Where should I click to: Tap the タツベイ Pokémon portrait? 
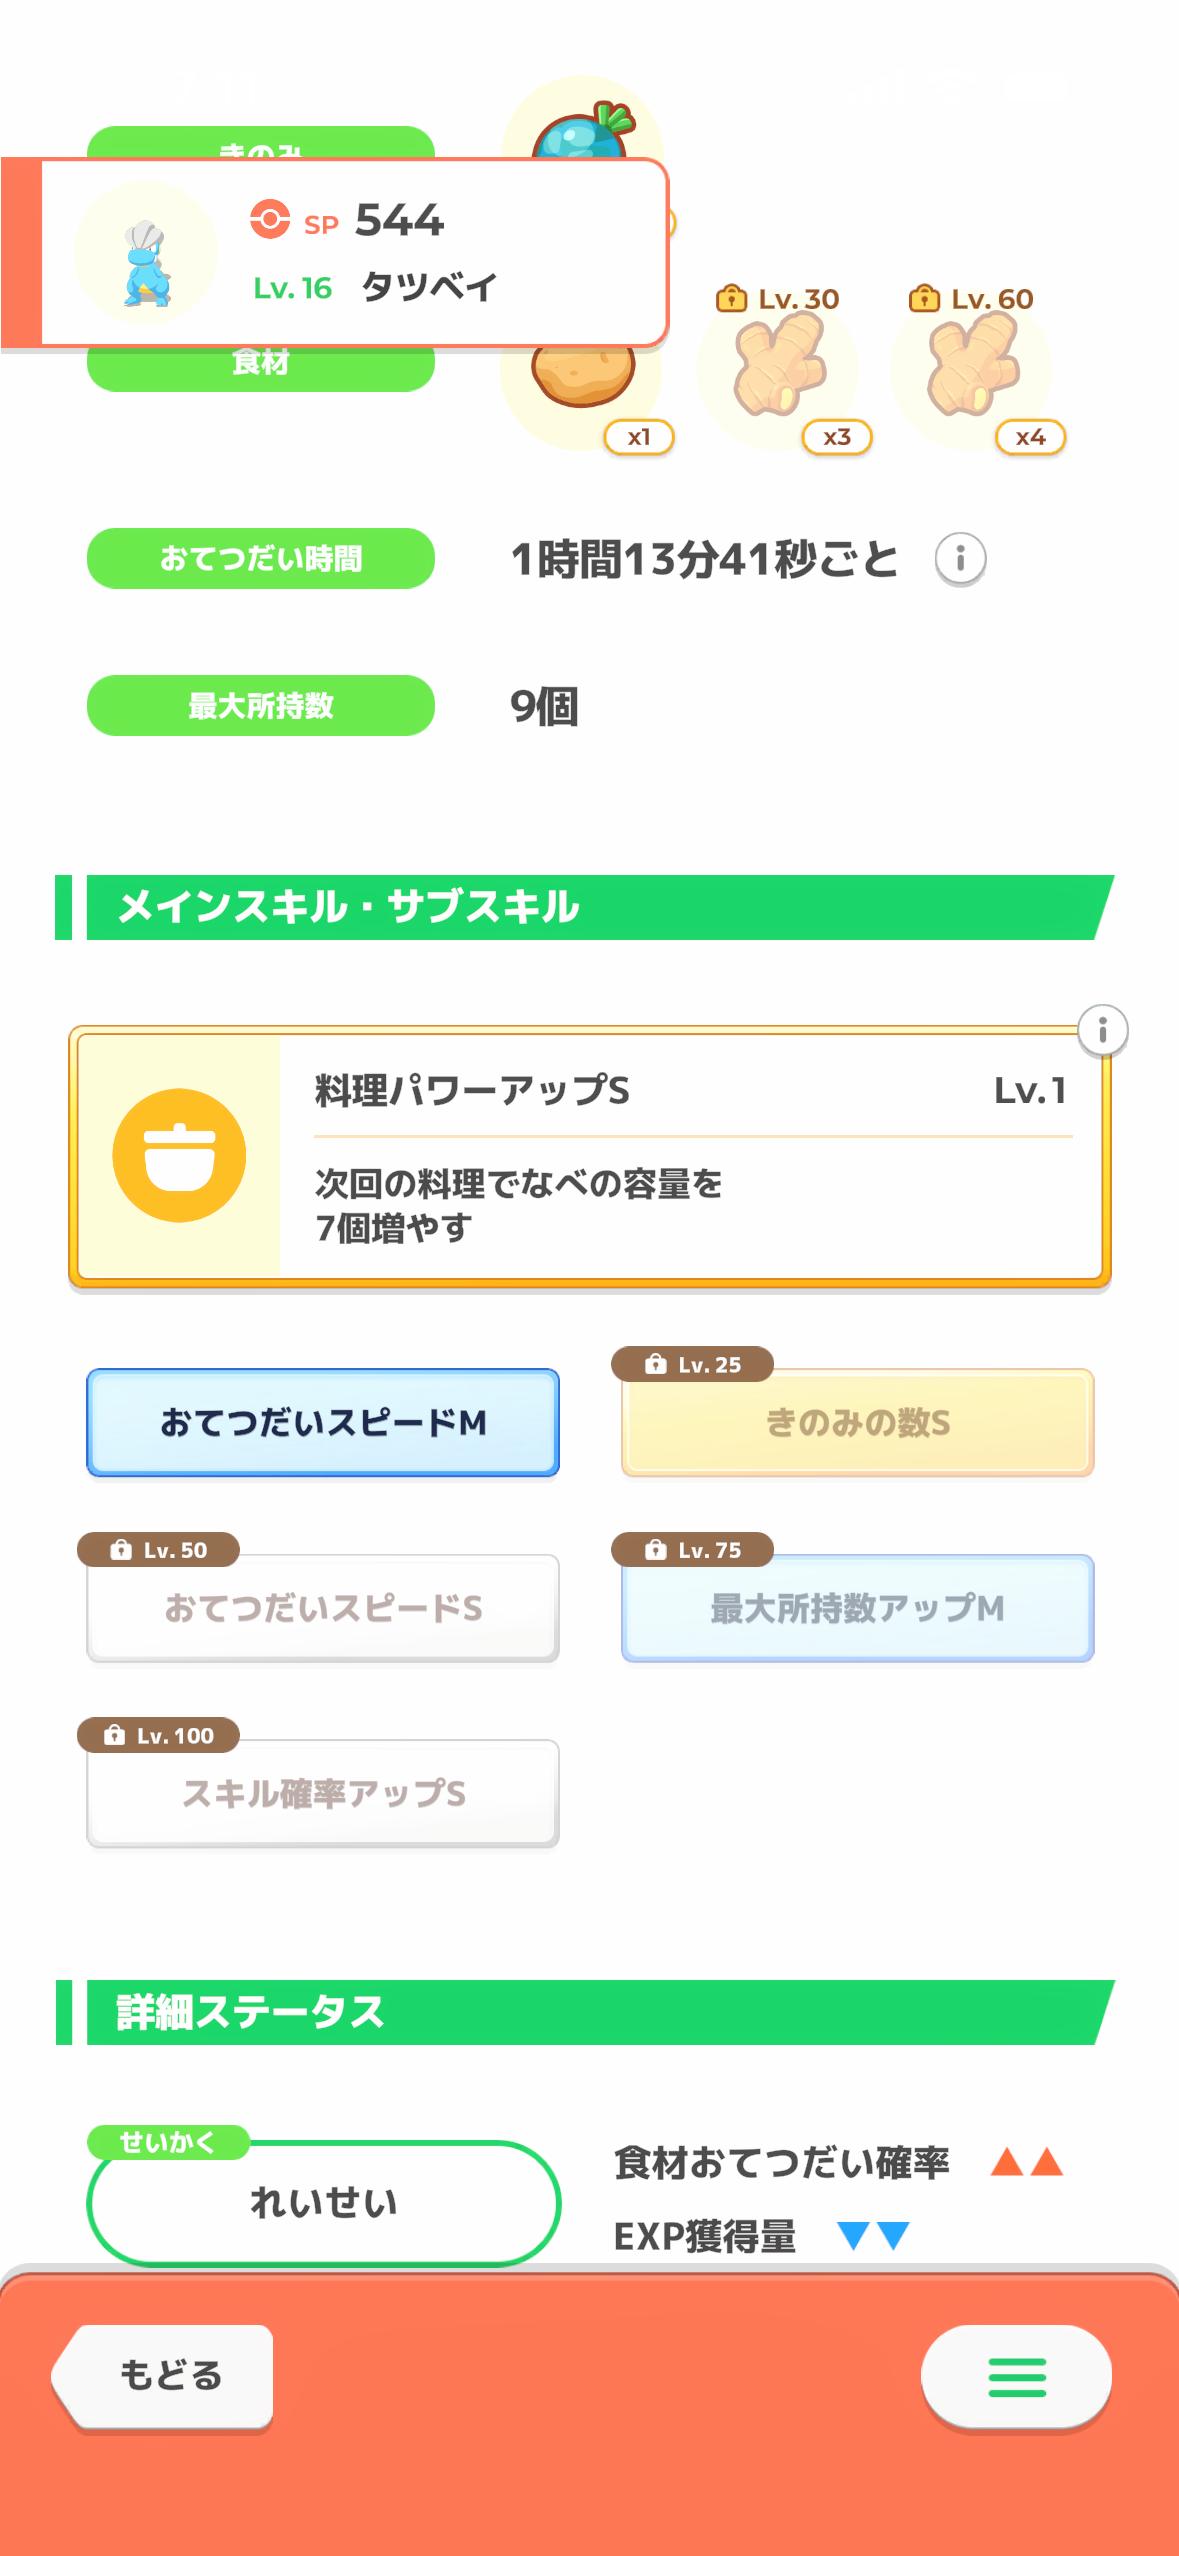pyautogui.click(x=146, y=253)
